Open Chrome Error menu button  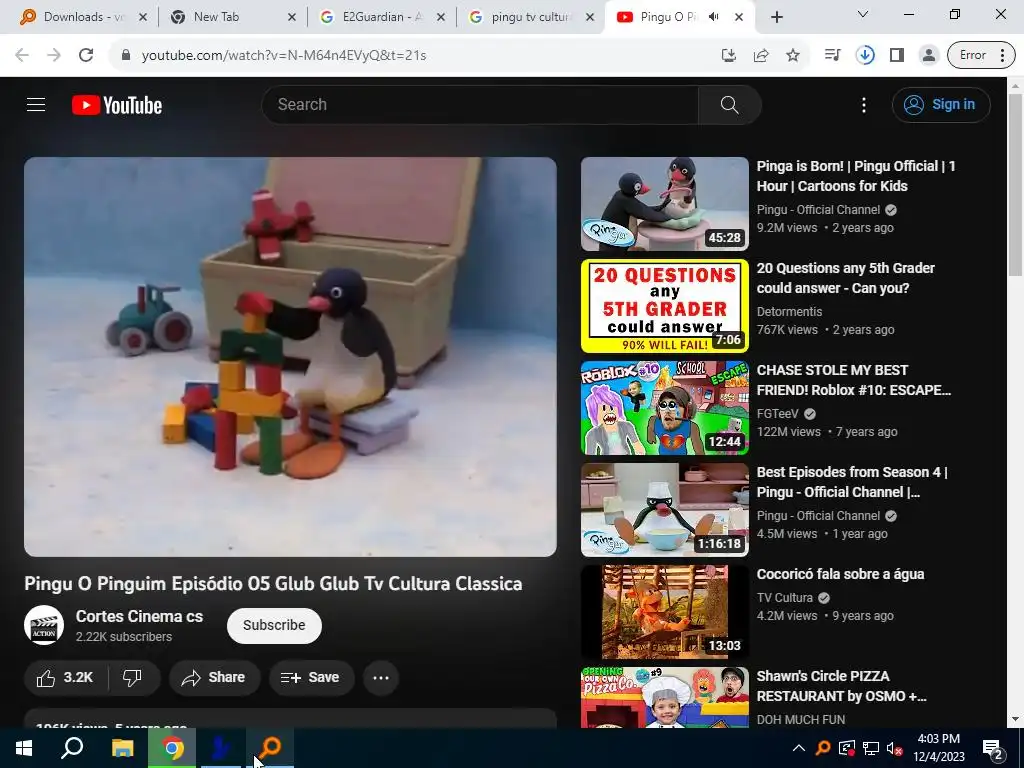coord(982,55)
